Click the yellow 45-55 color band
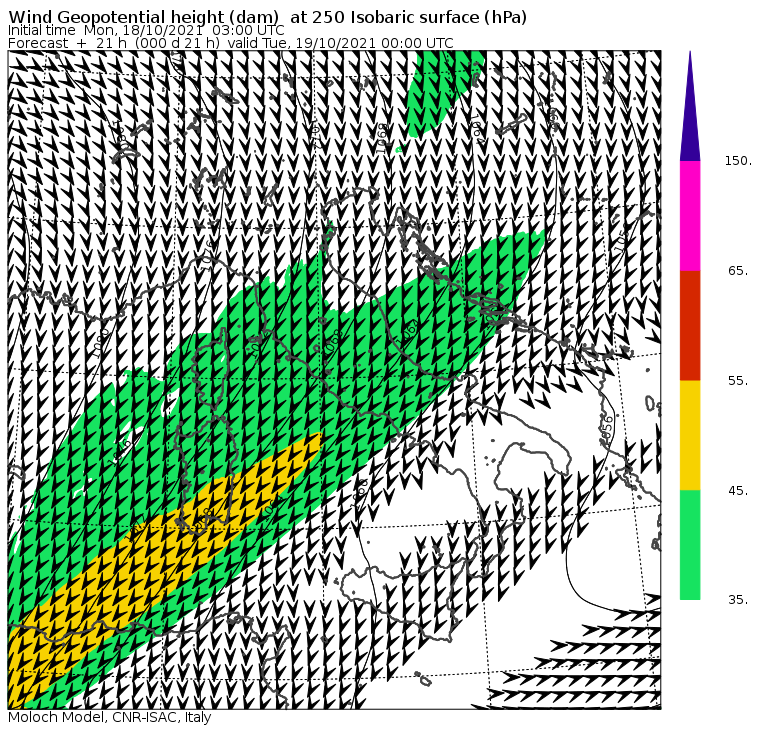The width and height of the screenshot is (760, 731). (690, 435)
